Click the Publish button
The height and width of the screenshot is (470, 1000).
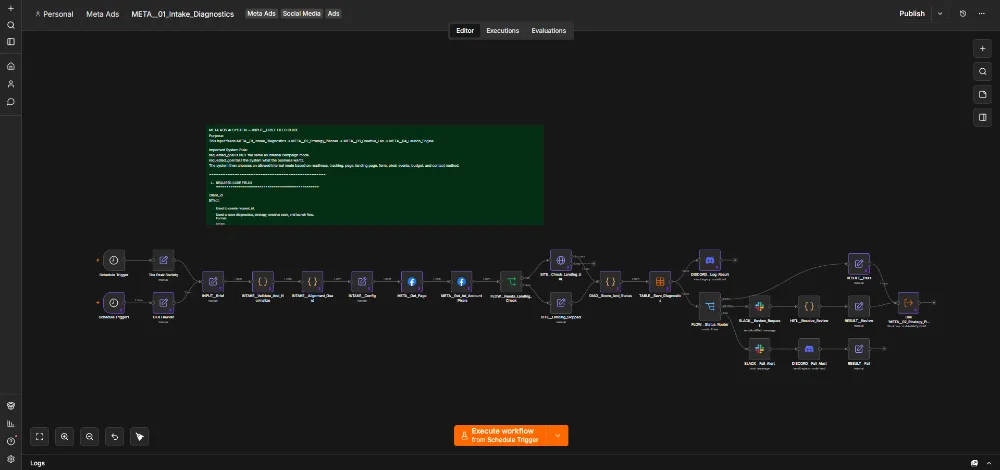pos(912,13)
